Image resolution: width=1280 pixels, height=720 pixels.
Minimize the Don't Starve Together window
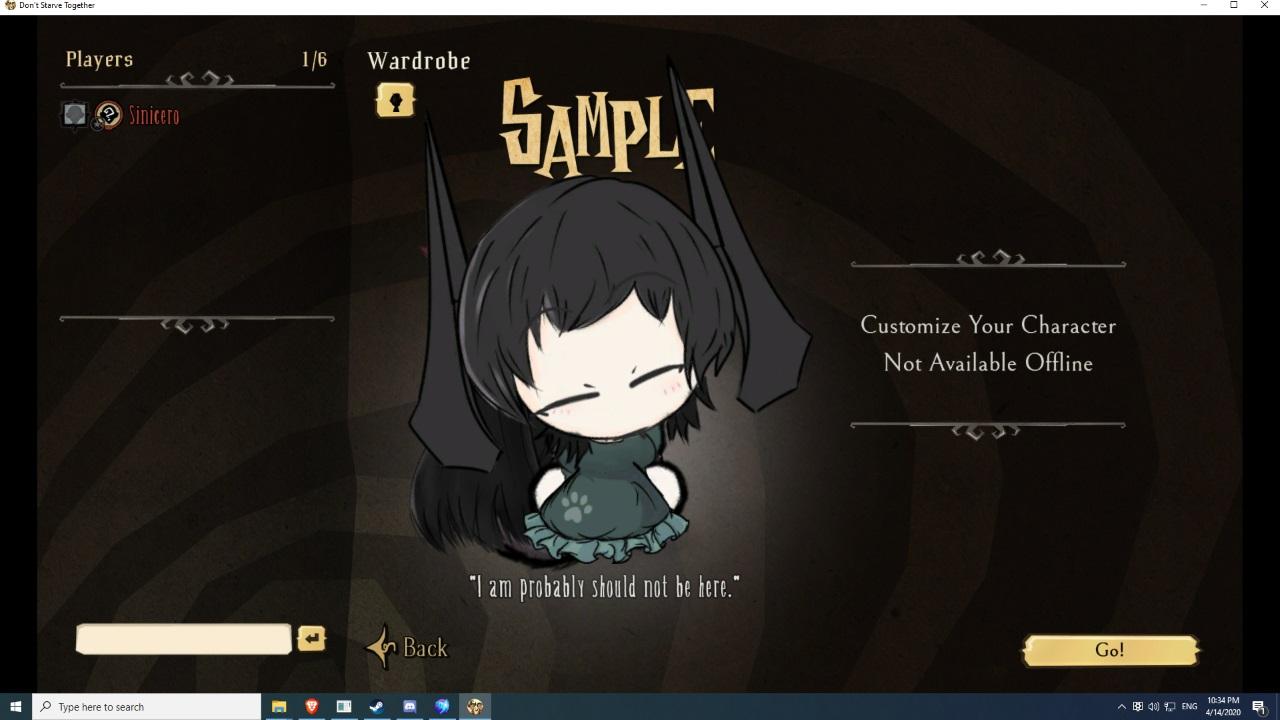(1203, 5)
